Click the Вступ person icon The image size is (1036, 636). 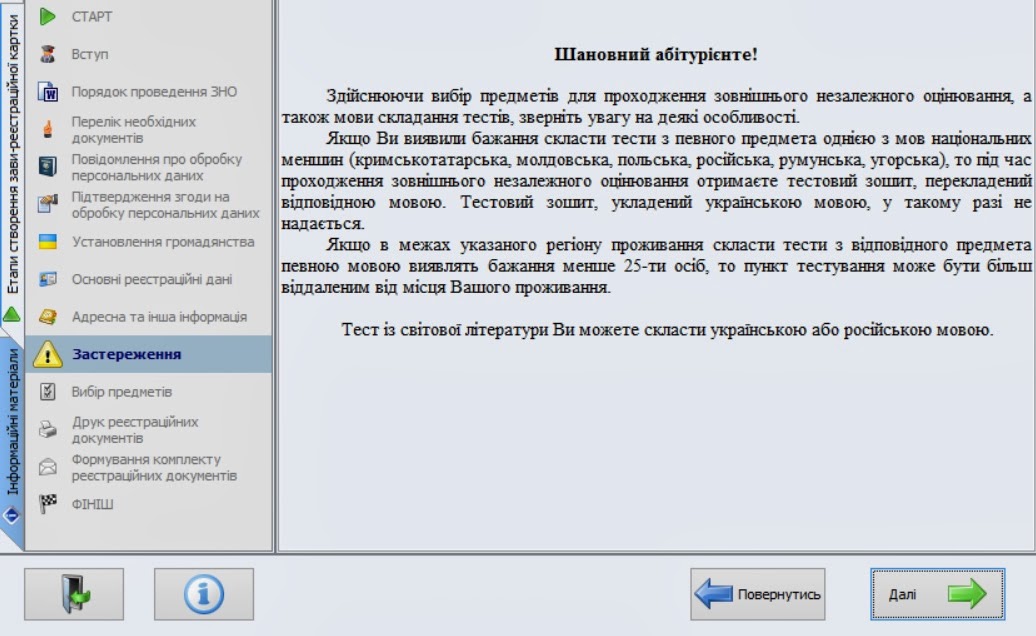tap(48, 54)
